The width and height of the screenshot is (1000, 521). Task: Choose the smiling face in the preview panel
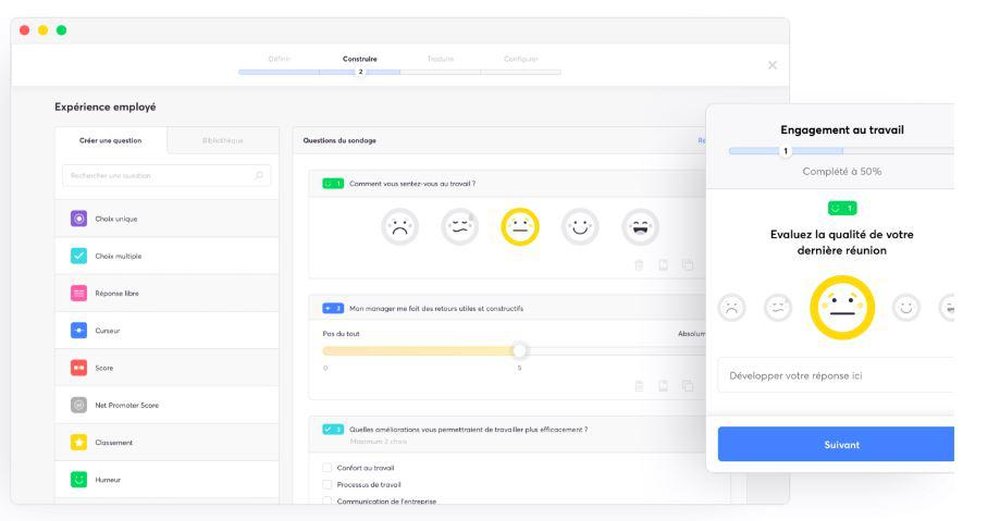[x=906, y=308]
